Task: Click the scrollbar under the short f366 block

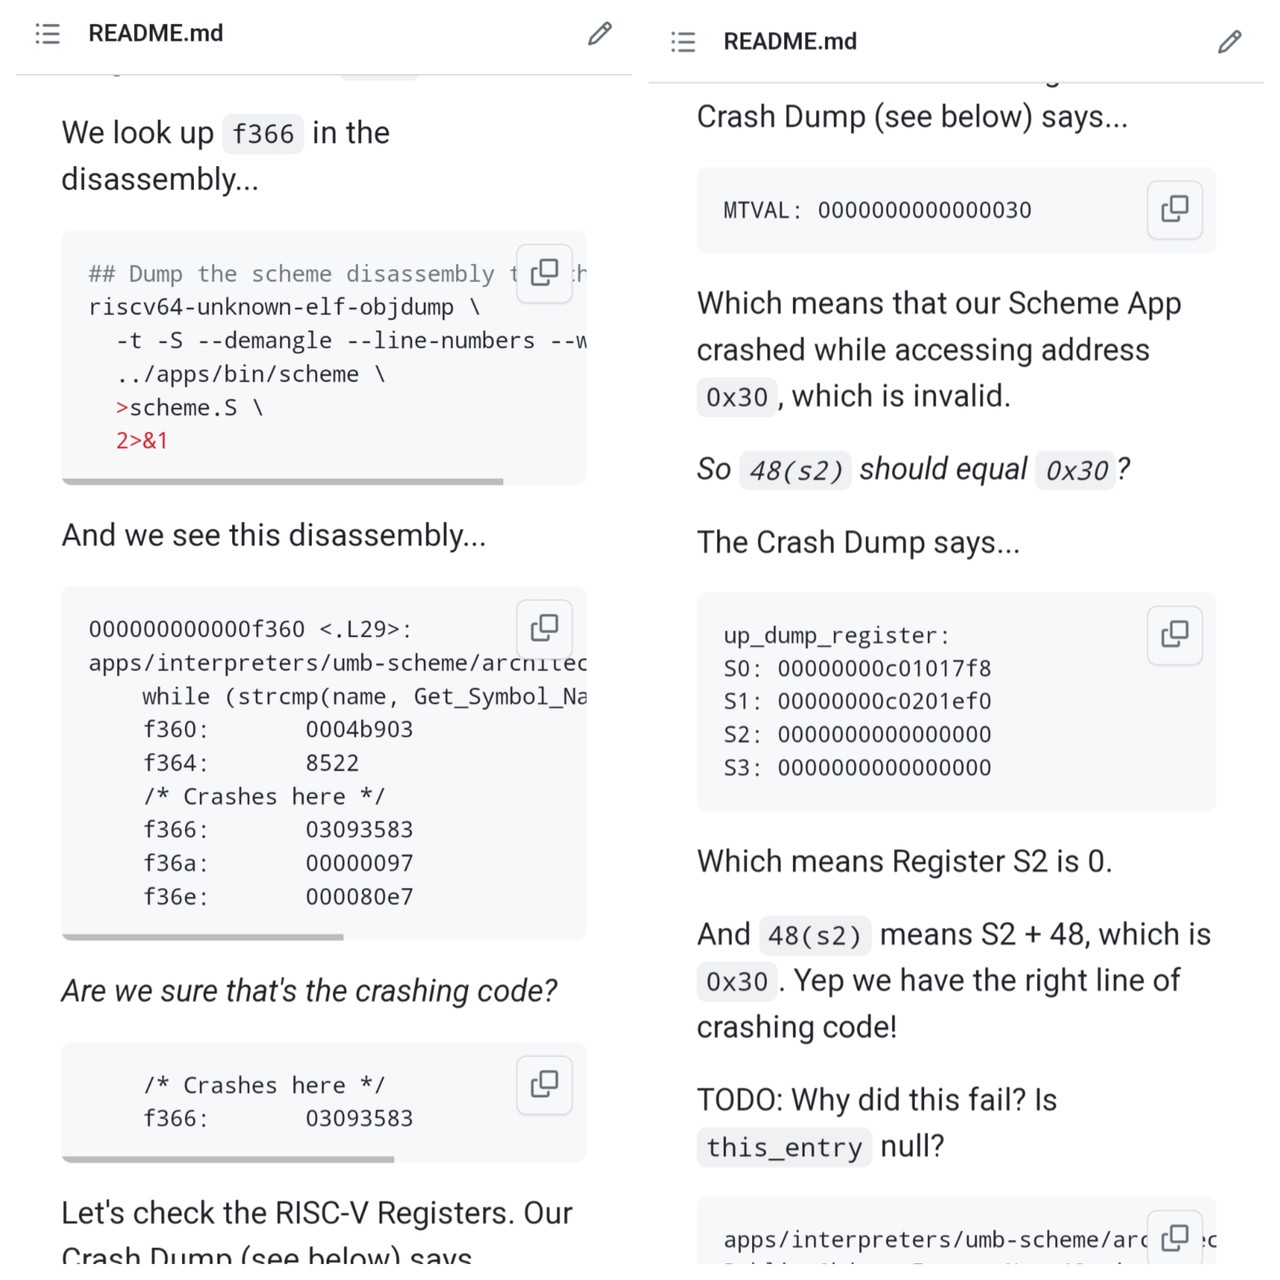Action: coord(228,1160)
